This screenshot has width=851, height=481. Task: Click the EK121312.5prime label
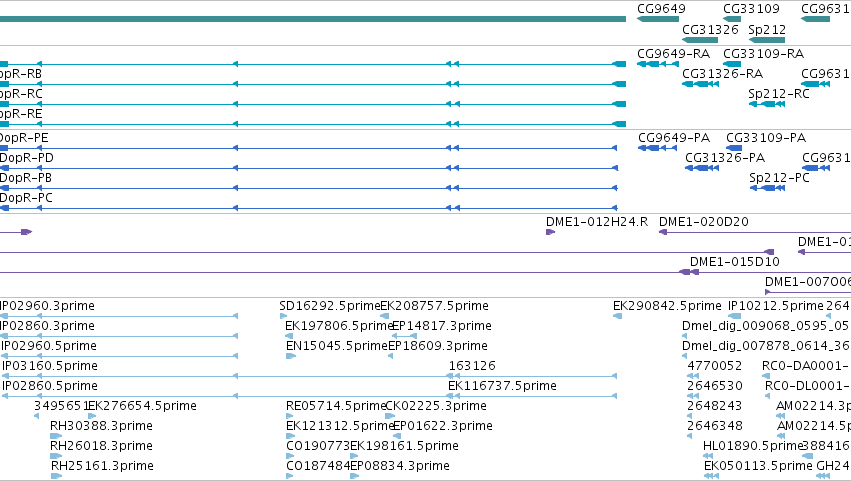pyautogui.click(x=339, y=426)
